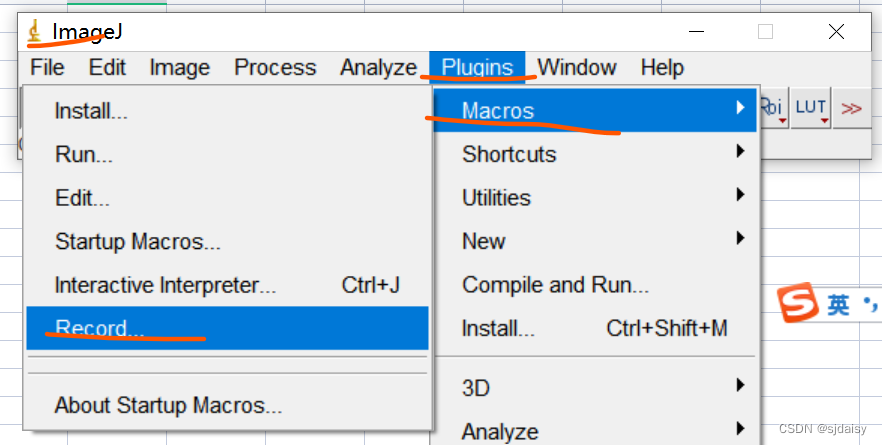Expand the New submenu
The height and width of the screenshot is (445, 882).
pyautogui.click(x=597, y=241)
